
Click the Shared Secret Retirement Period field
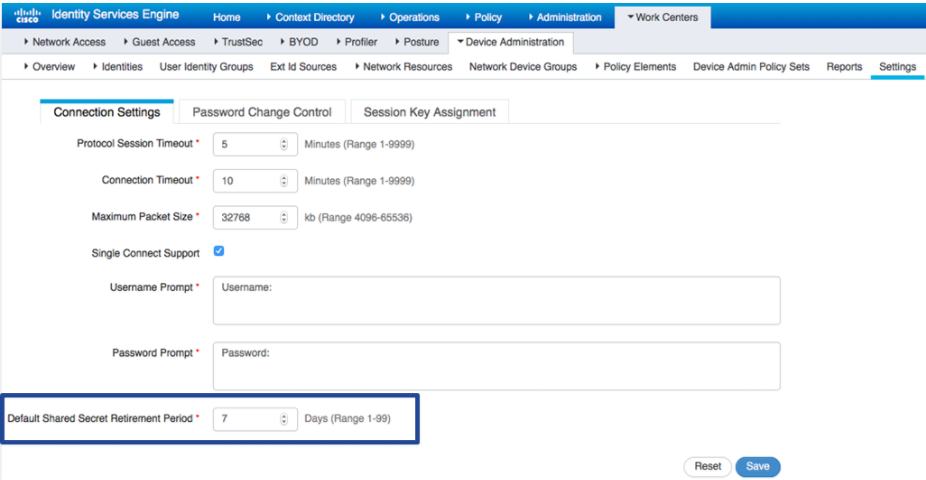[x=255, y=419]
